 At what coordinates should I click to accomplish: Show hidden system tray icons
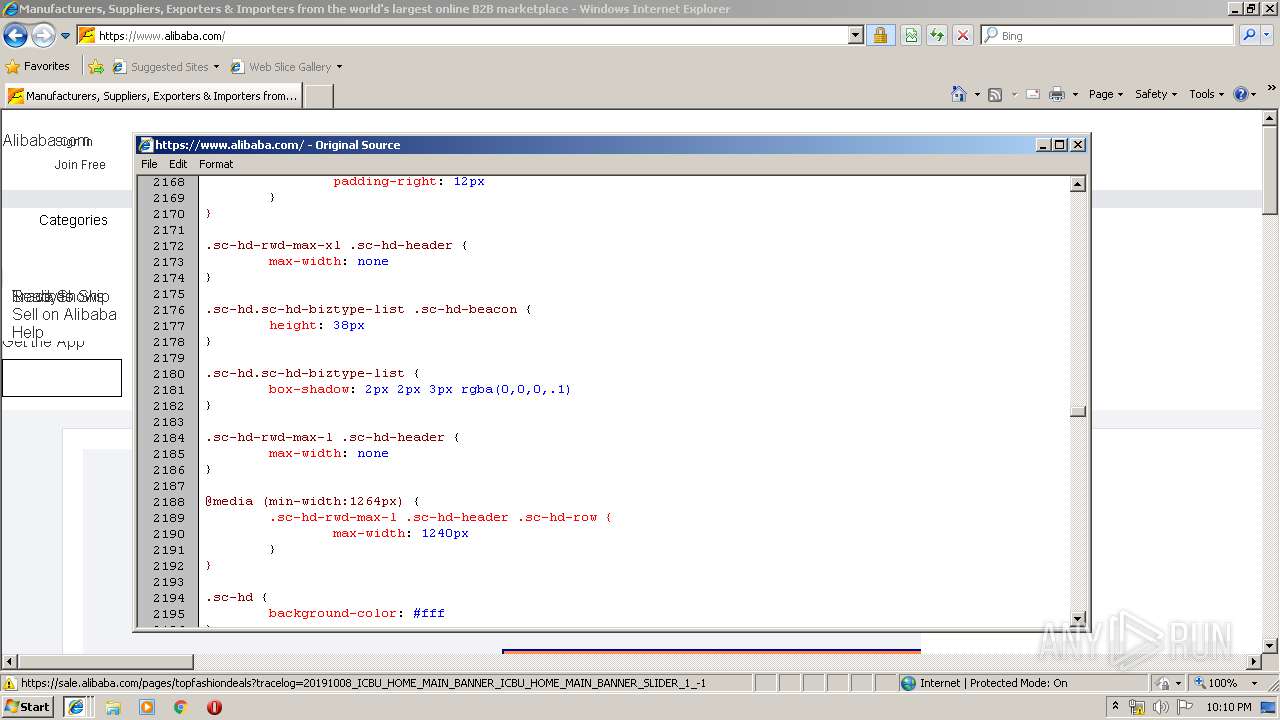pos(1116,707)
